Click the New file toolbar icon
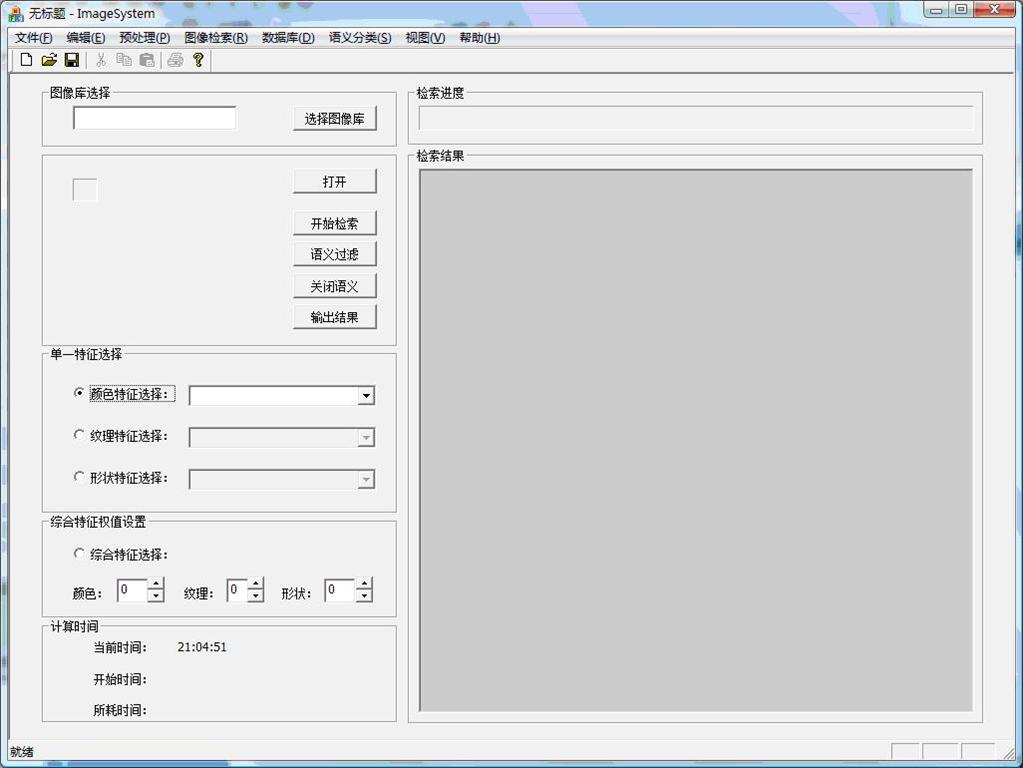Image resolution: width=1023 pixels, height=768 pixels. tap(26, 60)
